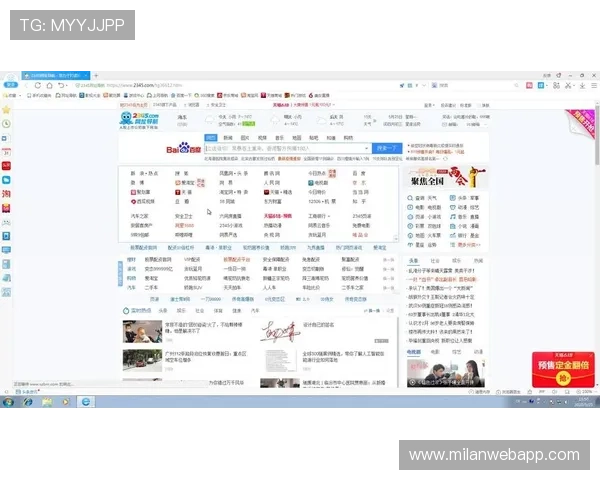The height and width of the screenshot is (480, 600).
Task: Close the red 预售定金翻倍 floating ad
Action: [x=592, y=356]
